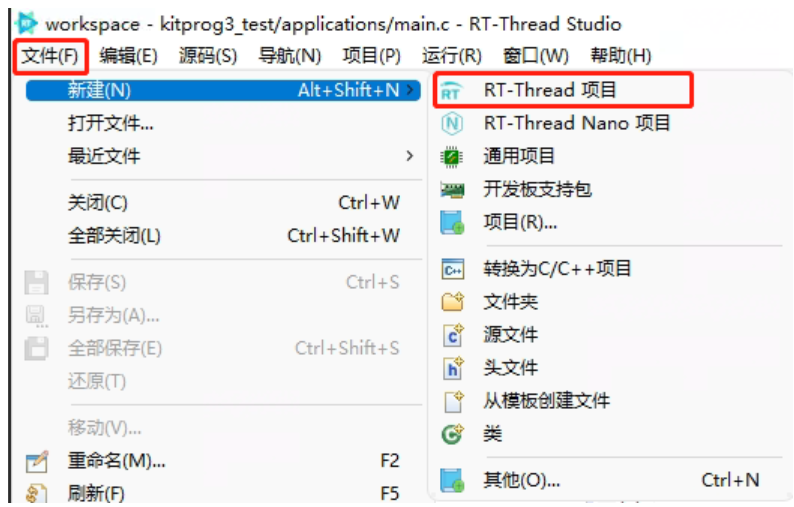
Task: Click the RT-Thread Nano project N icon
Action: click(x=452, y=123)
